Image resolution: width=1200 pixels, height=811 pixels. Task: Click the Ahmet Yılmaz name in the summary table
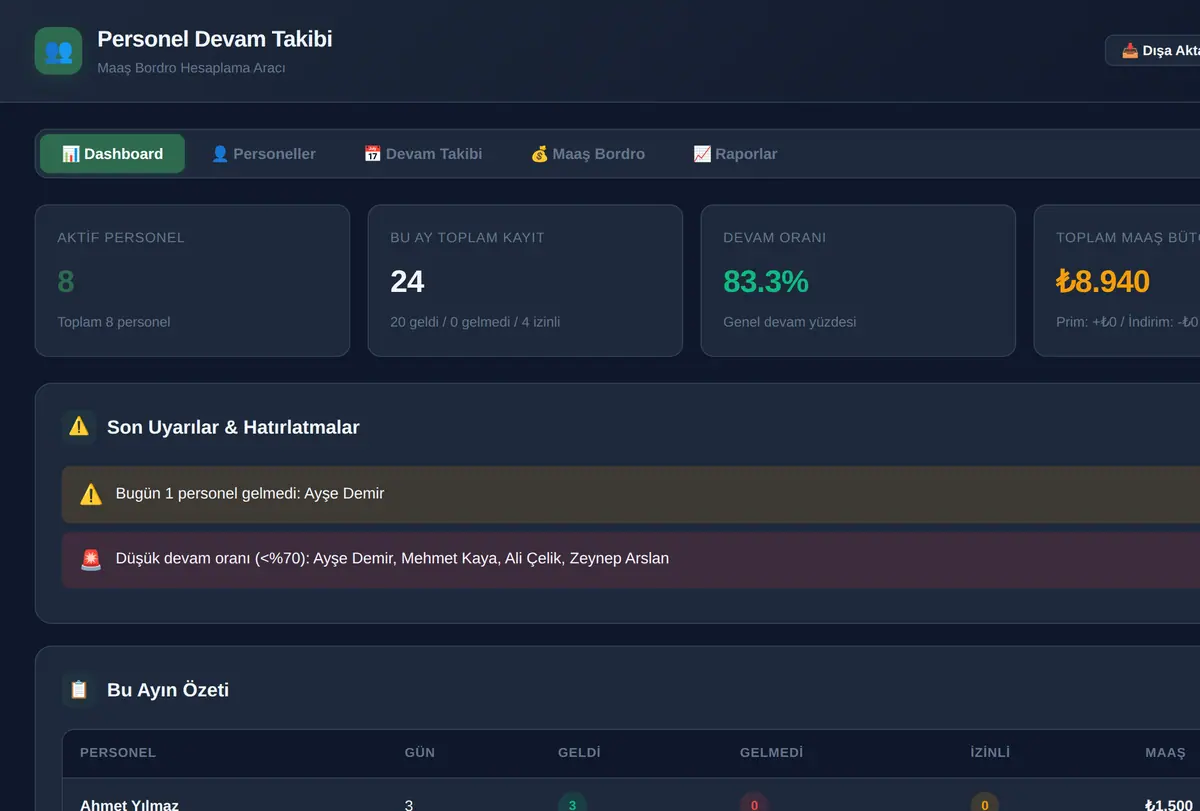129,805
